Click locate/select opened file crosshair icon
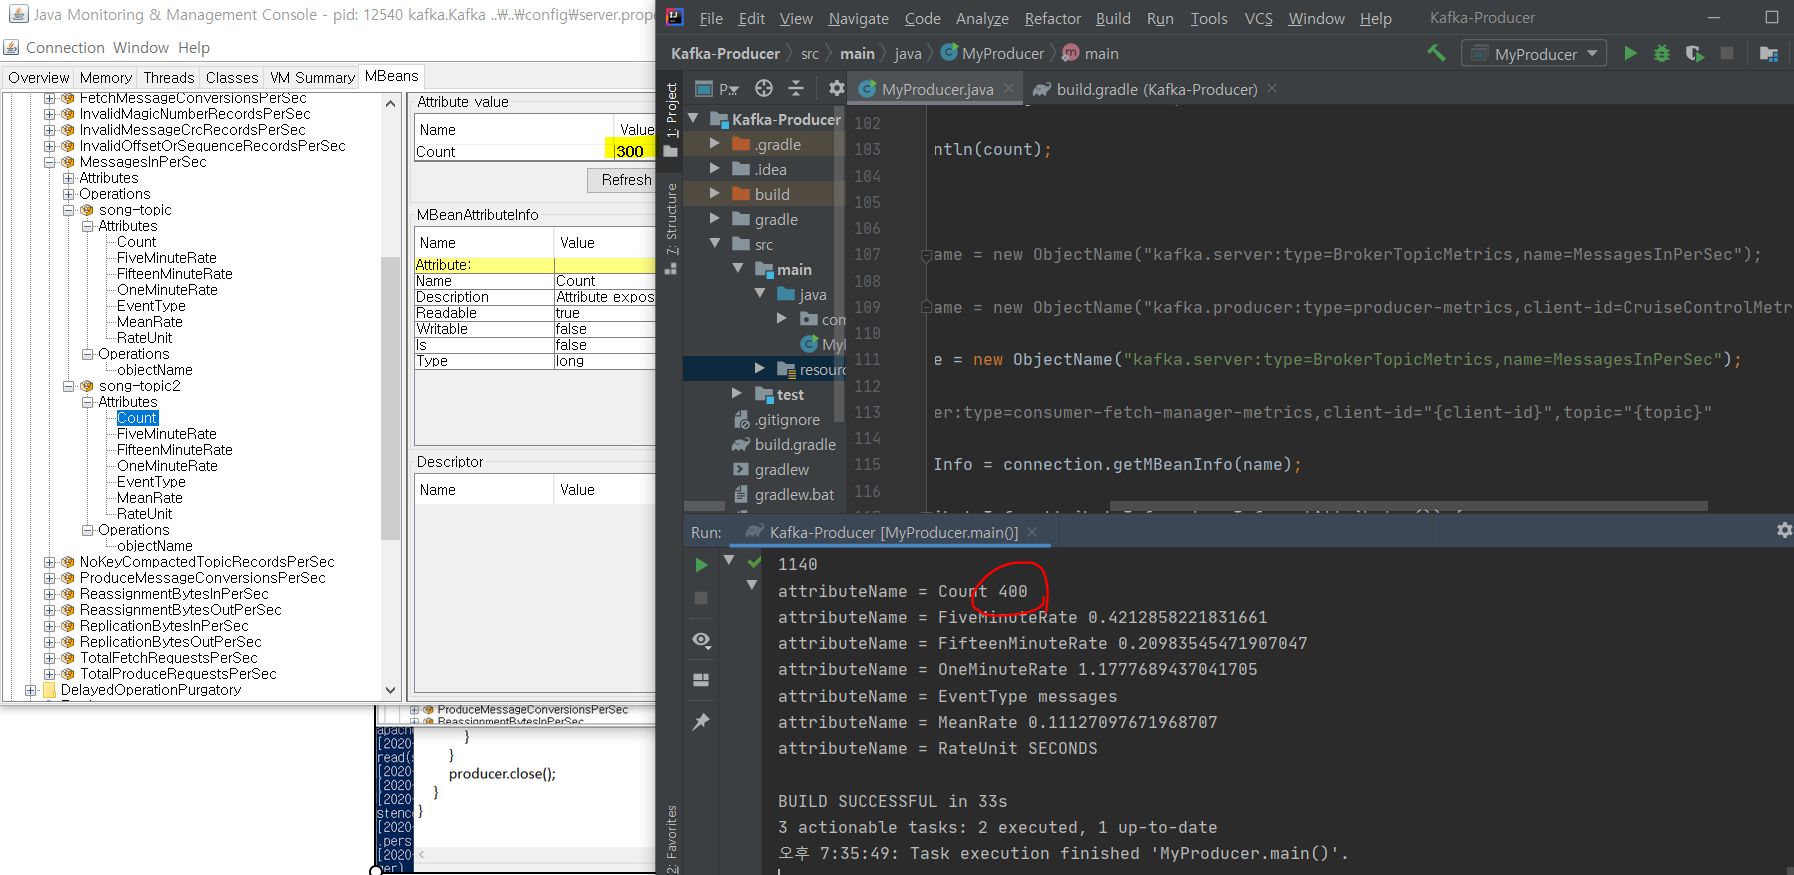 coord(764,88)
